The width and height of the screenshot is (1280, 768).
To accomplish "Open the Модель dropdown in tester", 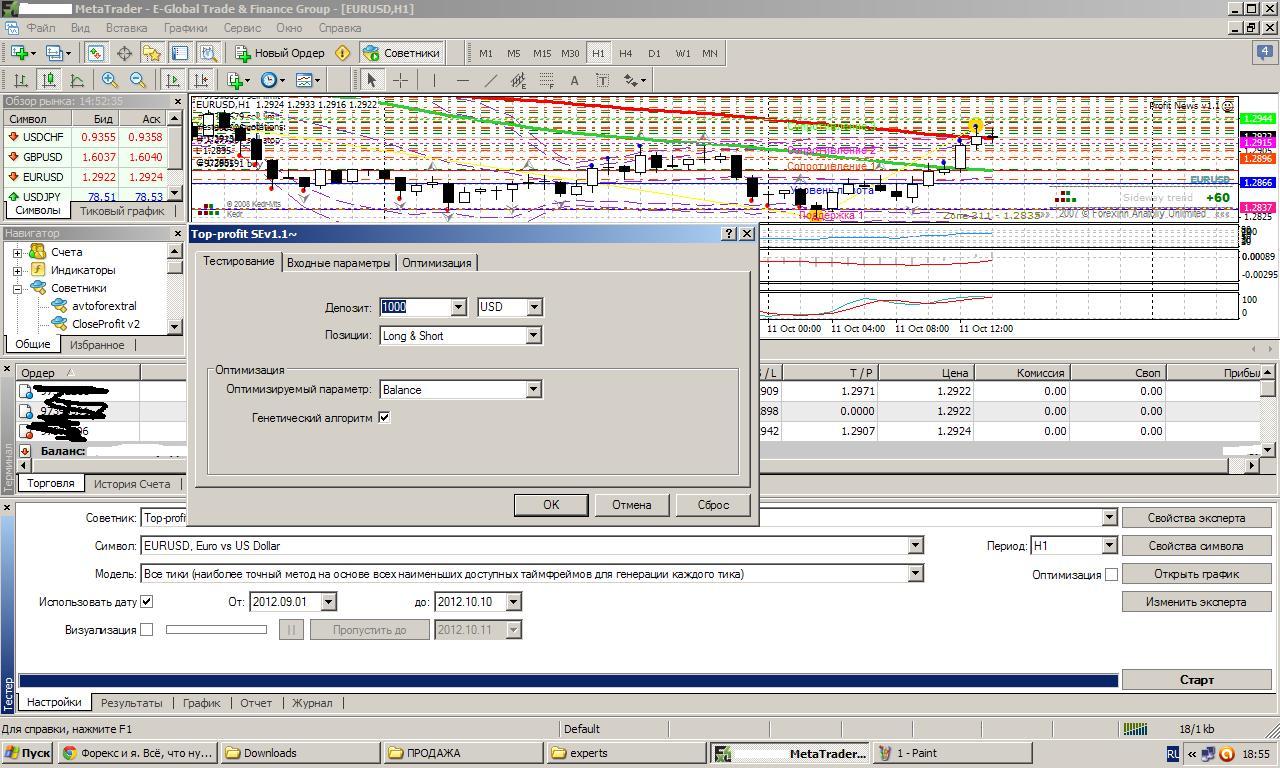I will coord(914,573).
